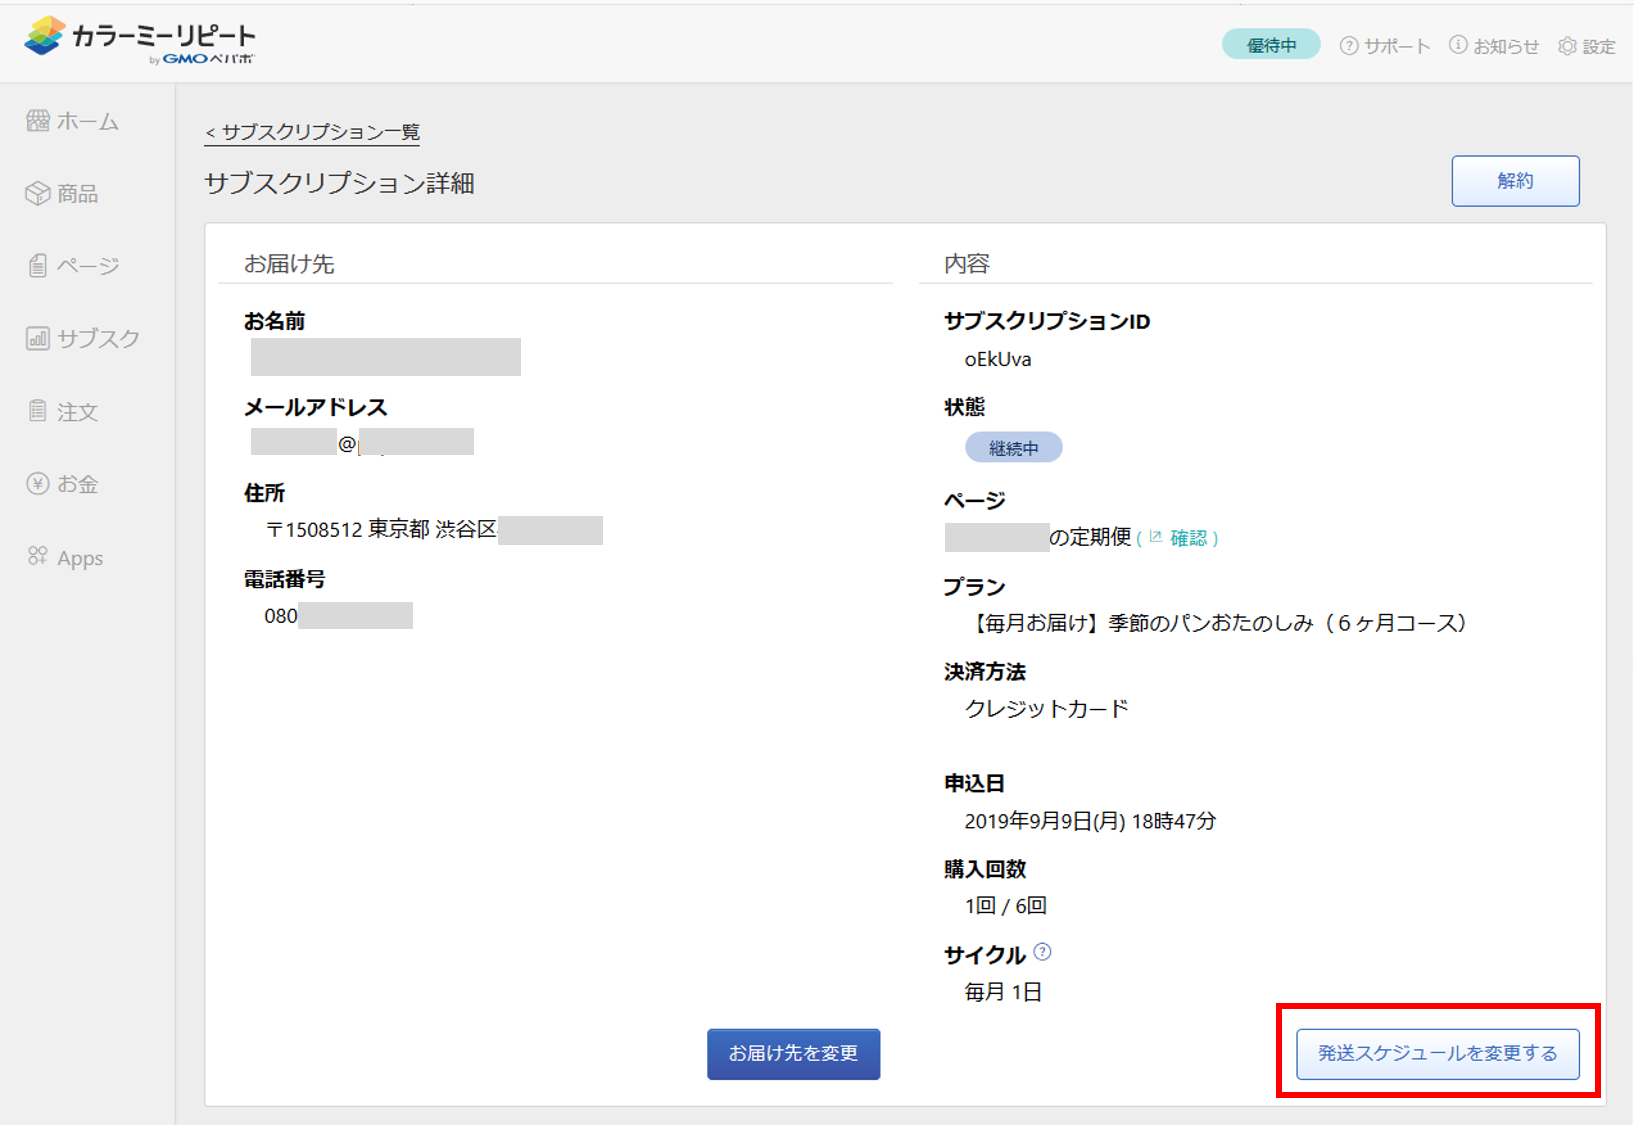
Task: Click the 商品 box icon in the sidebar
Action: (x=38, y=193)
